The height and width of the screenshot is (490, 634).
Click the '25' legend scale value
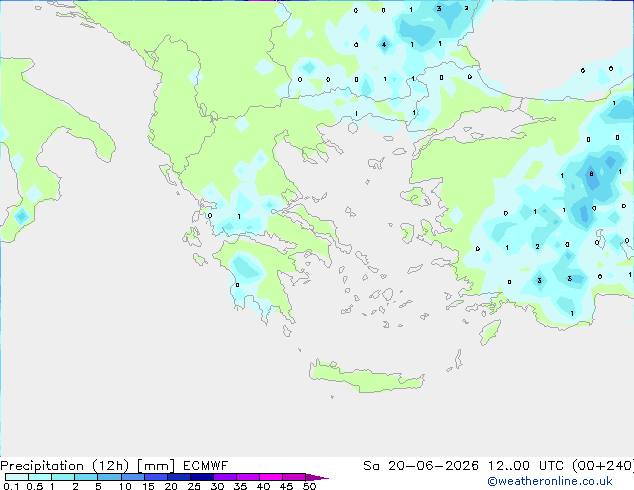tap(194, 486)
